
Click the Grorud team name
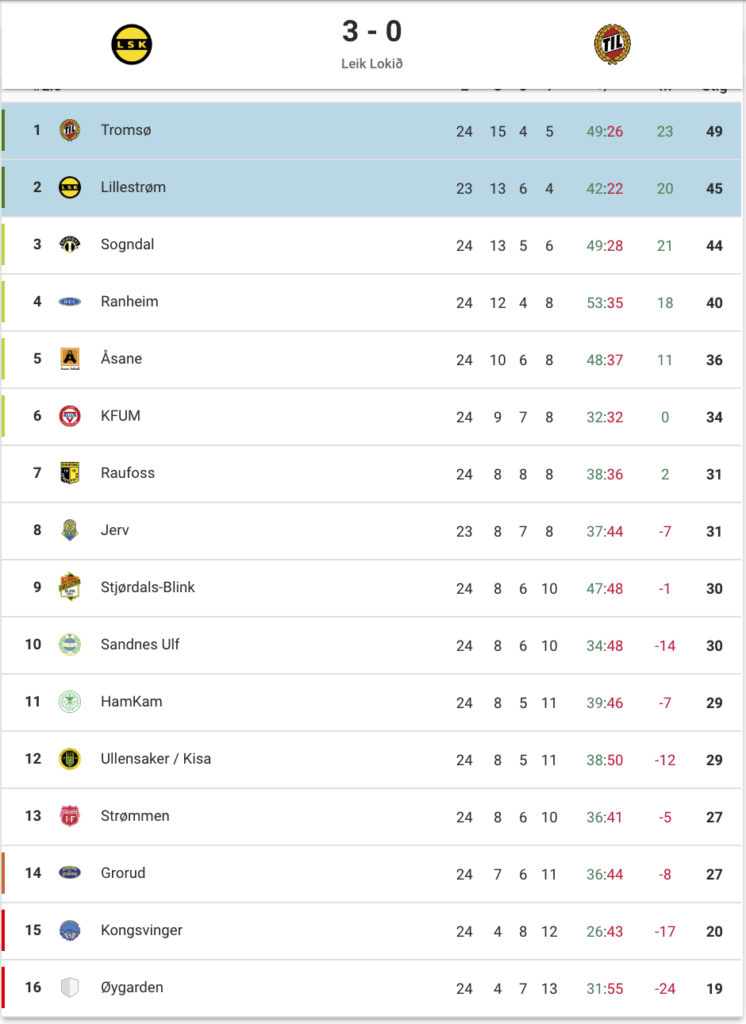click(123, 873)
